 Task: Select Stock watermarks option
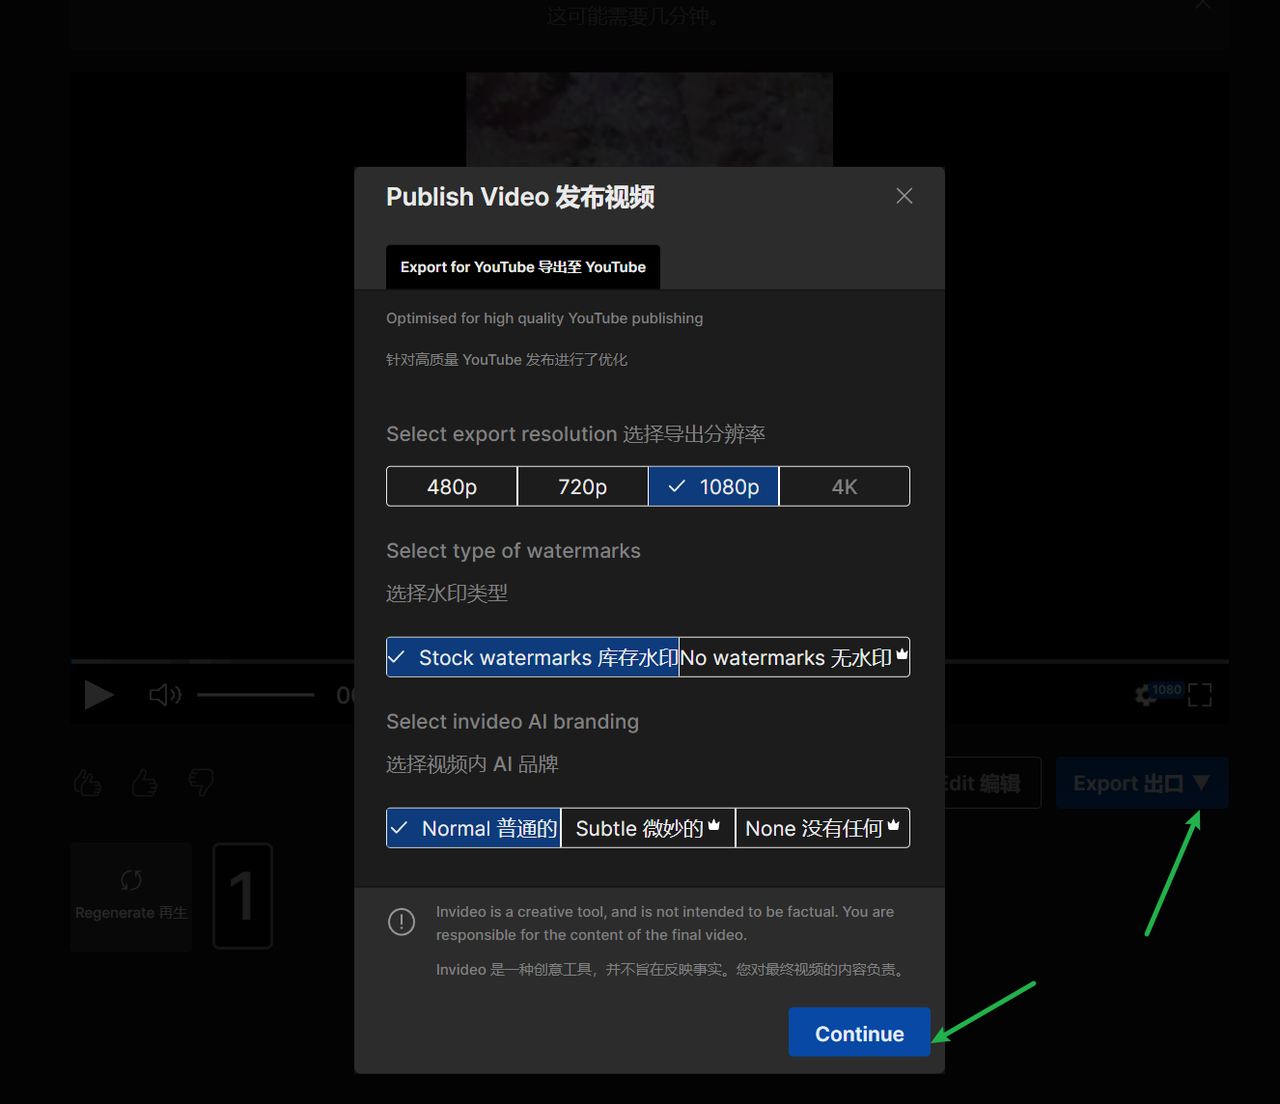533,657
